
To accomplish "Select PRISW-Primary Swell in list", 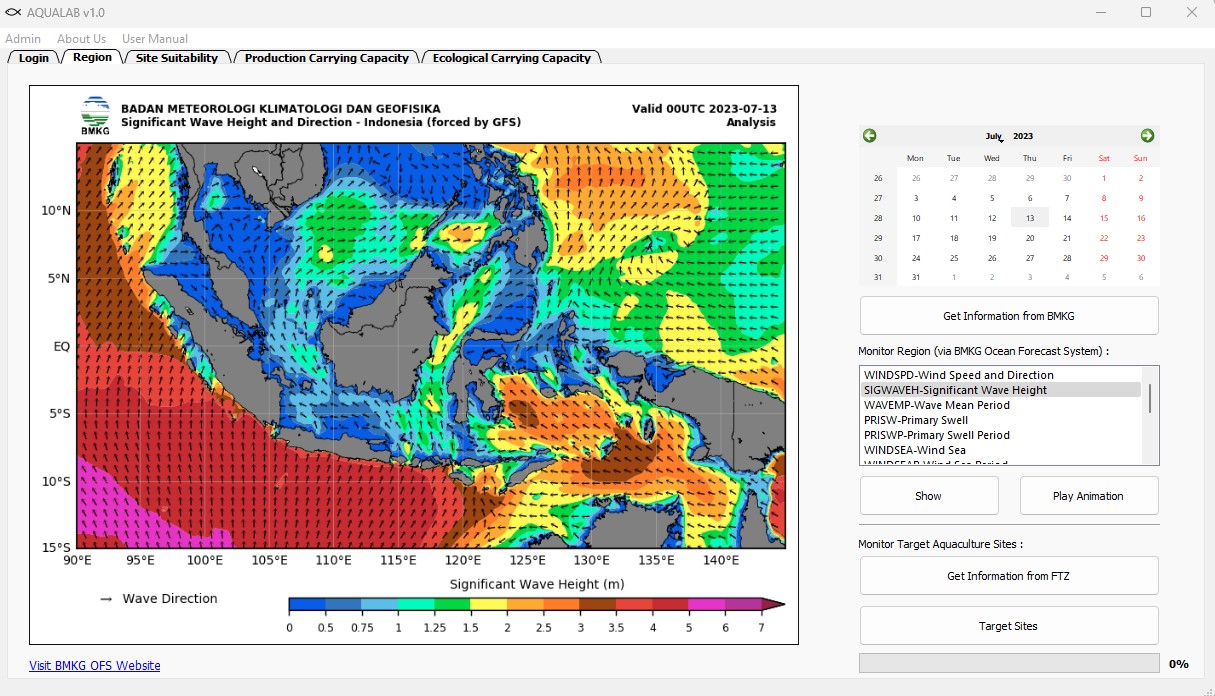I will [x=915, y=420].
